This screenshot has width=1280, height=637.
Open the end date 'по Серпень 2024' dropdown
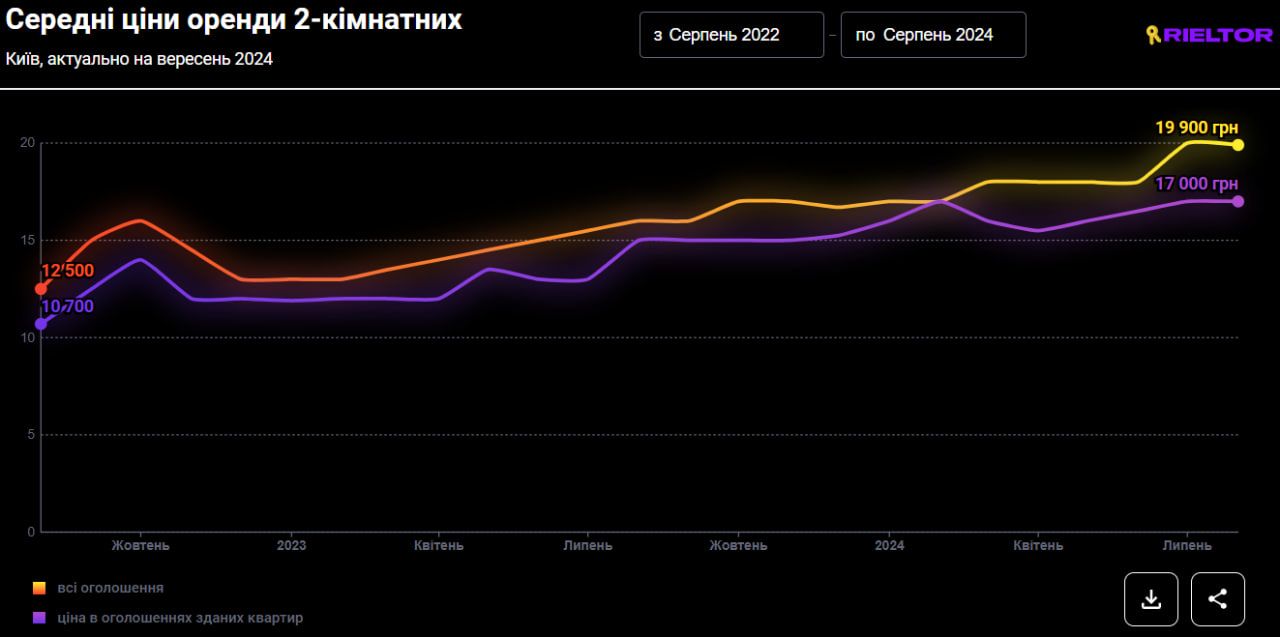(x=933, y=35)
